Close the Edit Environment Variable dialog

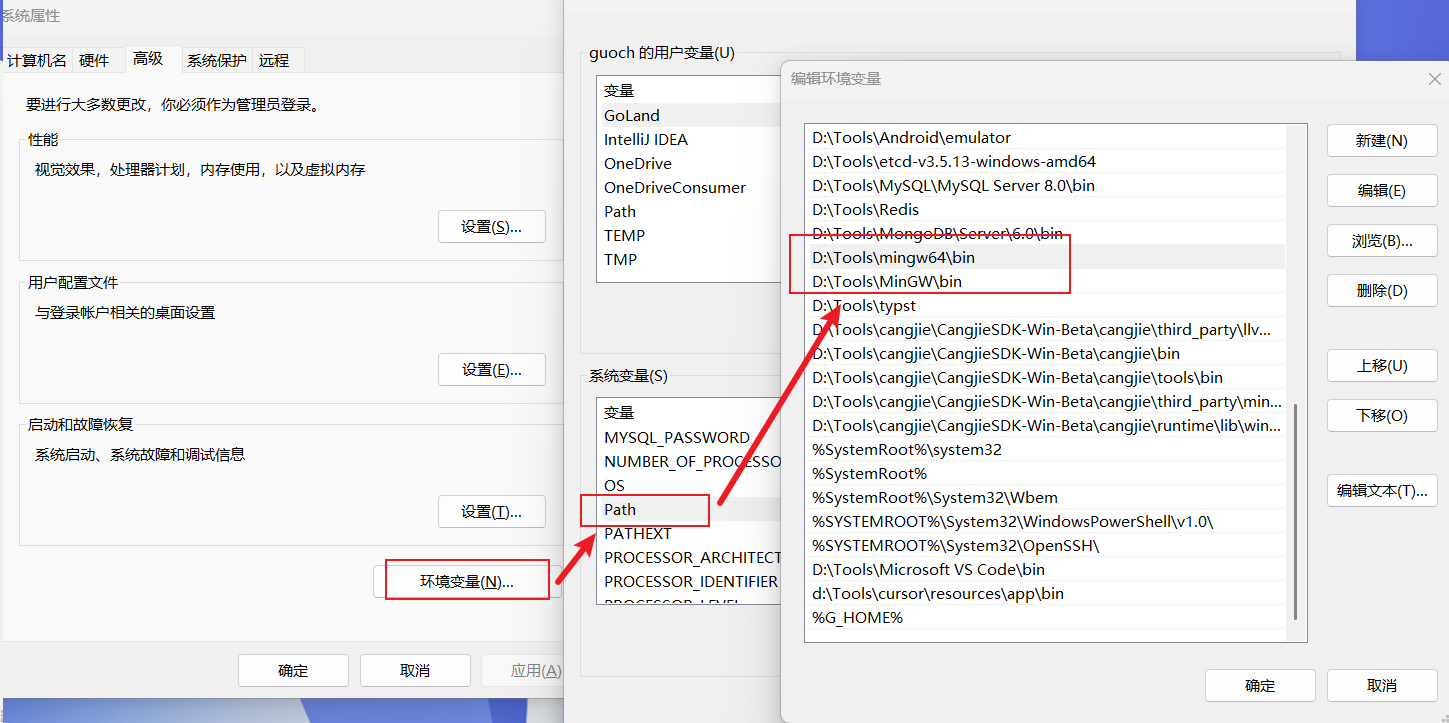[1434, 79]
